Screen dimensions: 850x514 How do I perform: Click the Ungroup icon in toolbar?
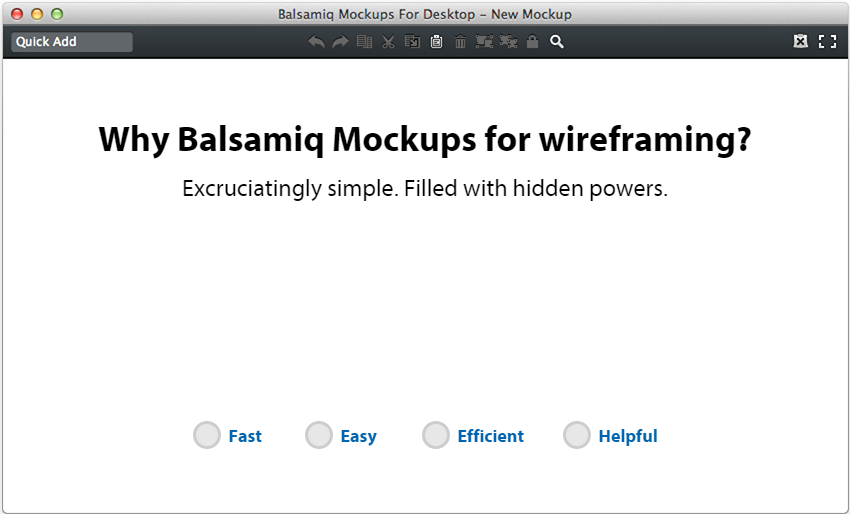click(x=508, y=42)
